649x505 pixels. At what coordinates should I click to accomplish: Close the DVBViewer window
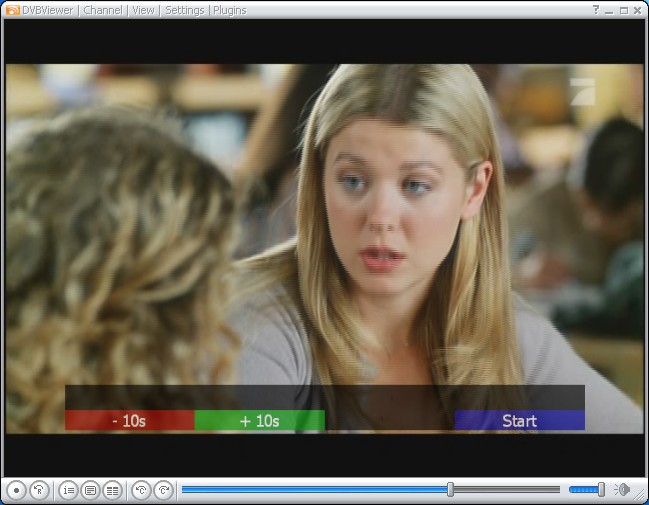[x=638, y=11]
